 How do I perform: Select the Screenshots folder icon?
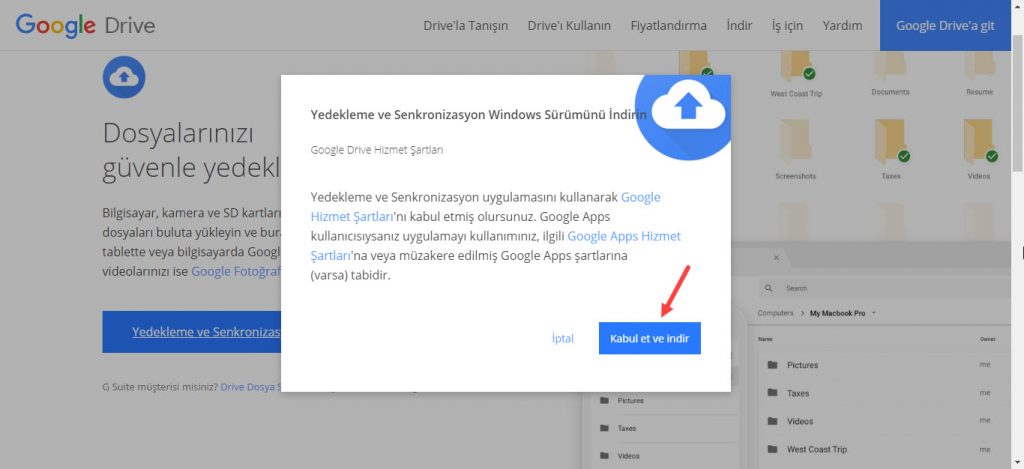[795, 143]
